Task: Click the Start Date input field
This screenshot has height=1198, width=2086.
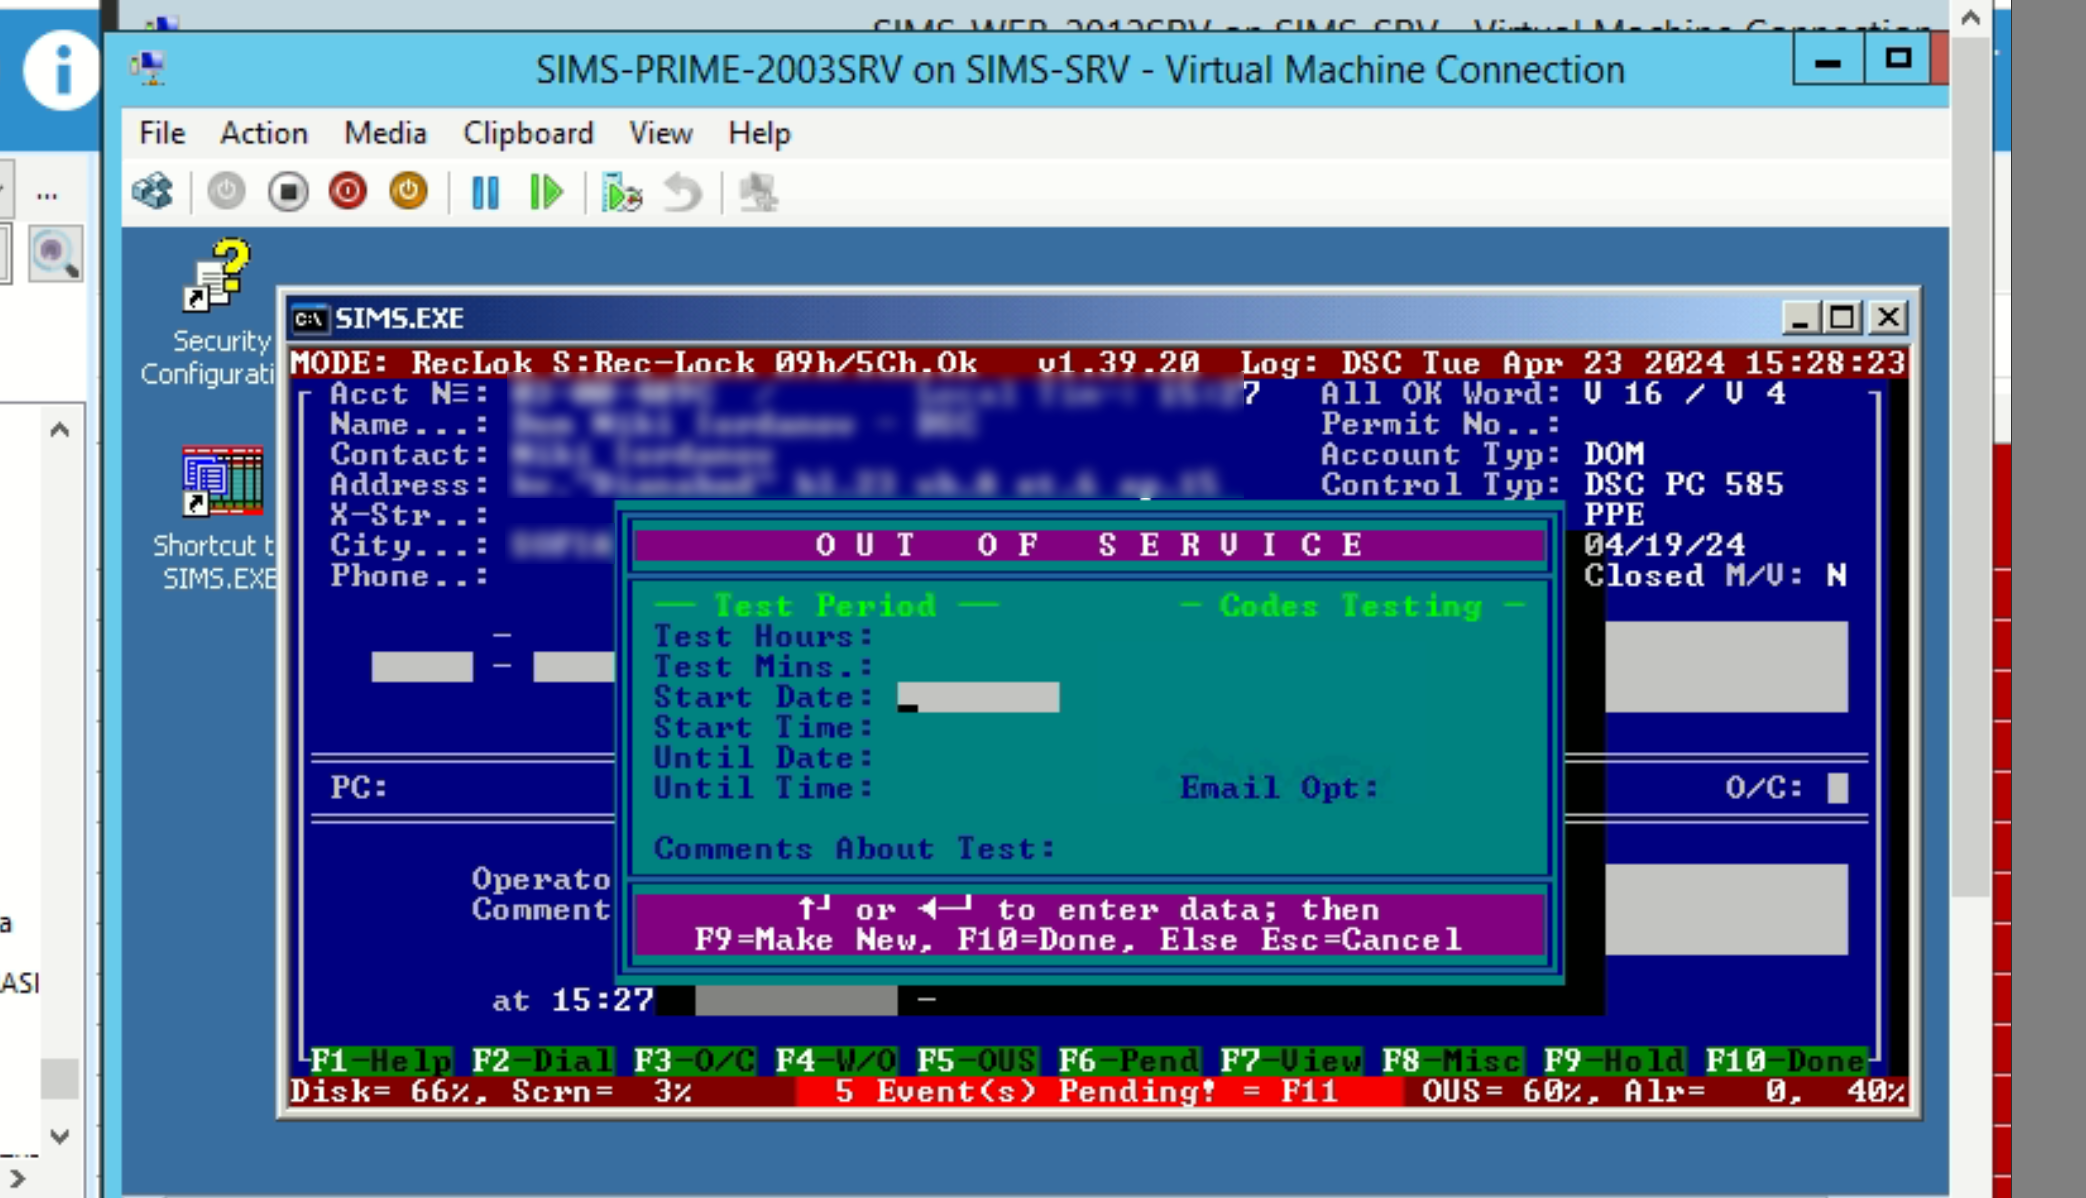Action: coord(978,697)
